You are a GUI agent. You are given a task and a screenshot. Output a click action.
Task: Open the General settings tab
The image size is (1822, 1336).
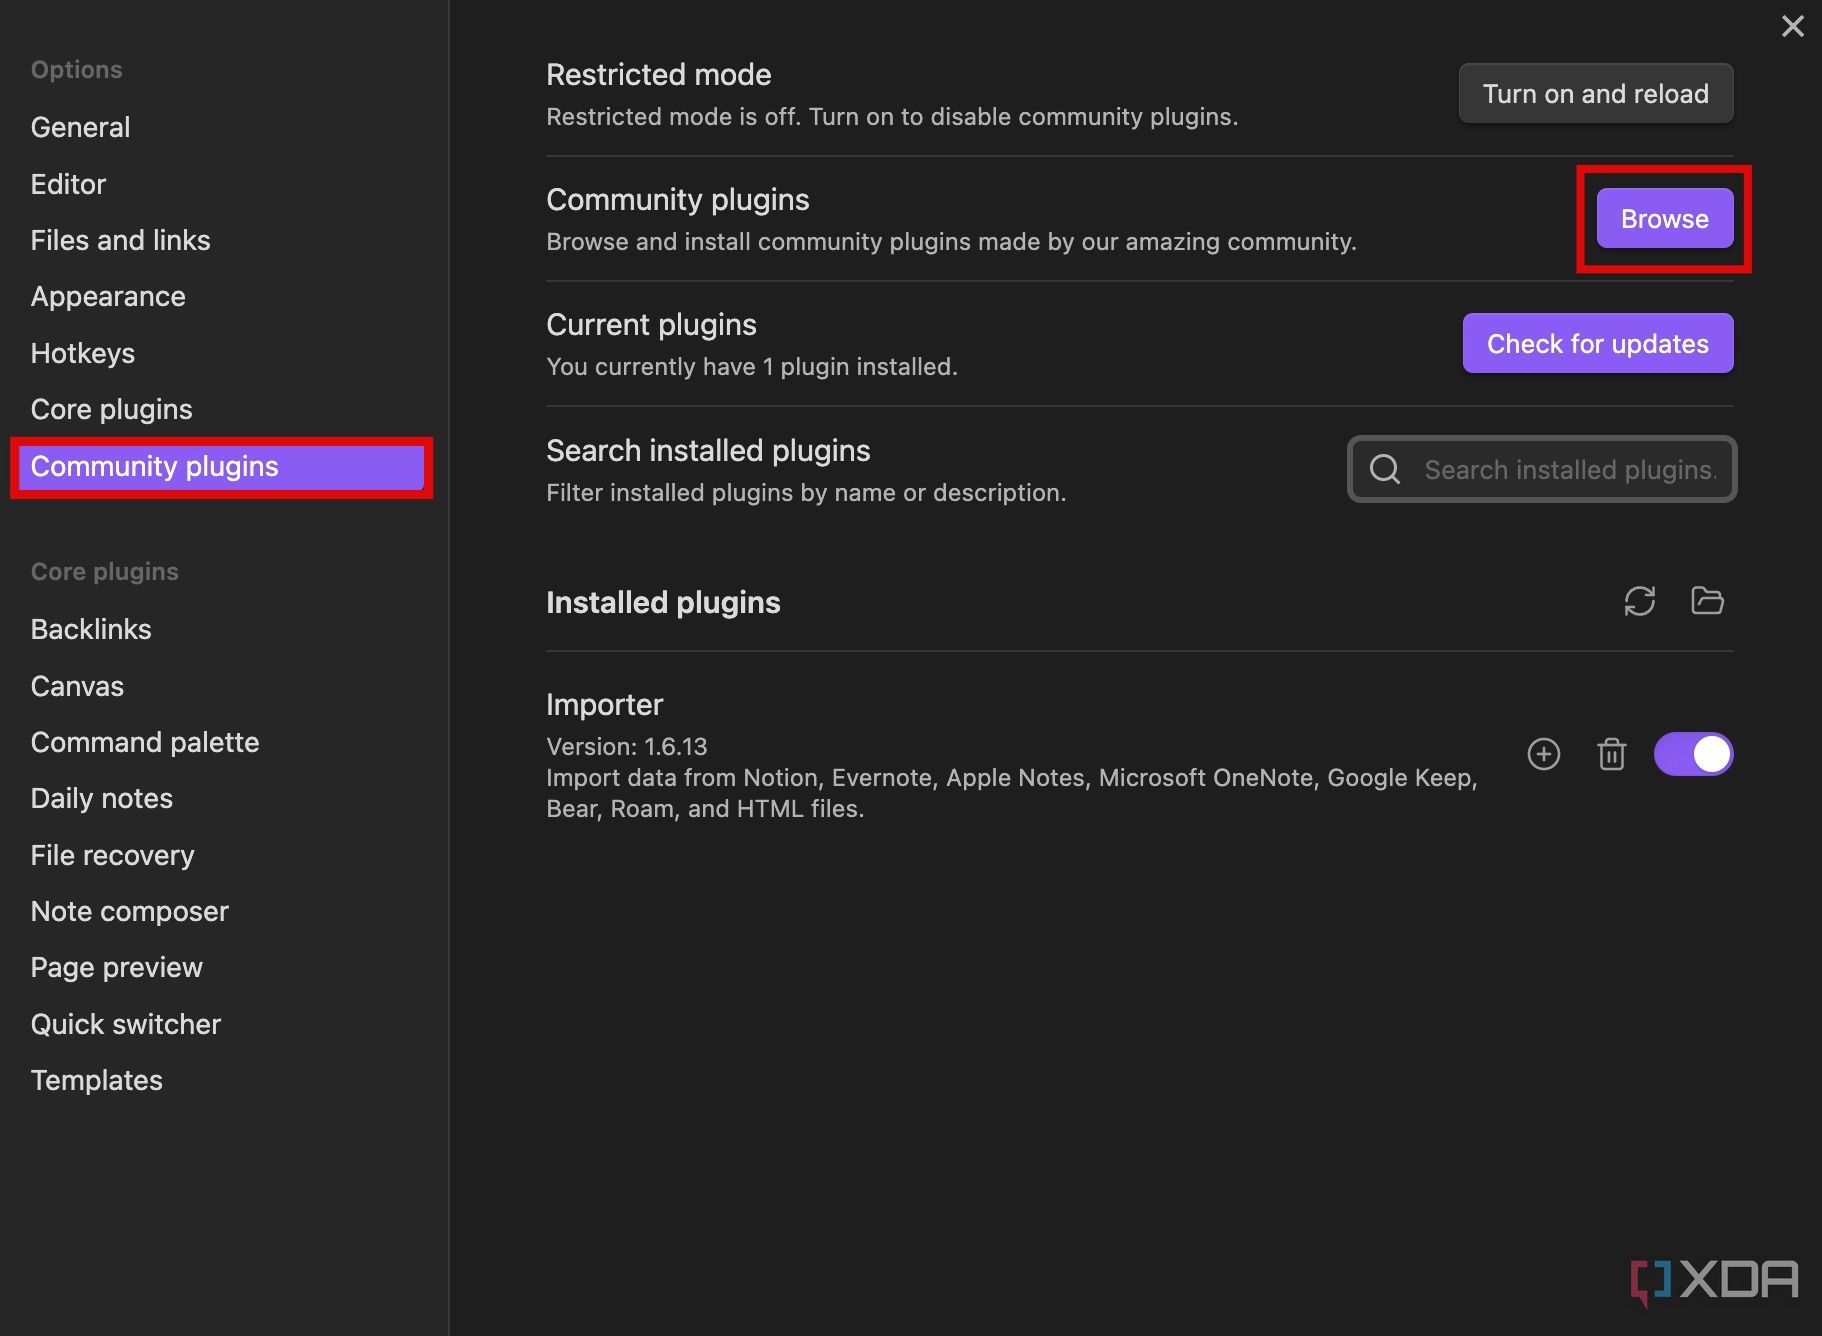[x=80, y=127]
